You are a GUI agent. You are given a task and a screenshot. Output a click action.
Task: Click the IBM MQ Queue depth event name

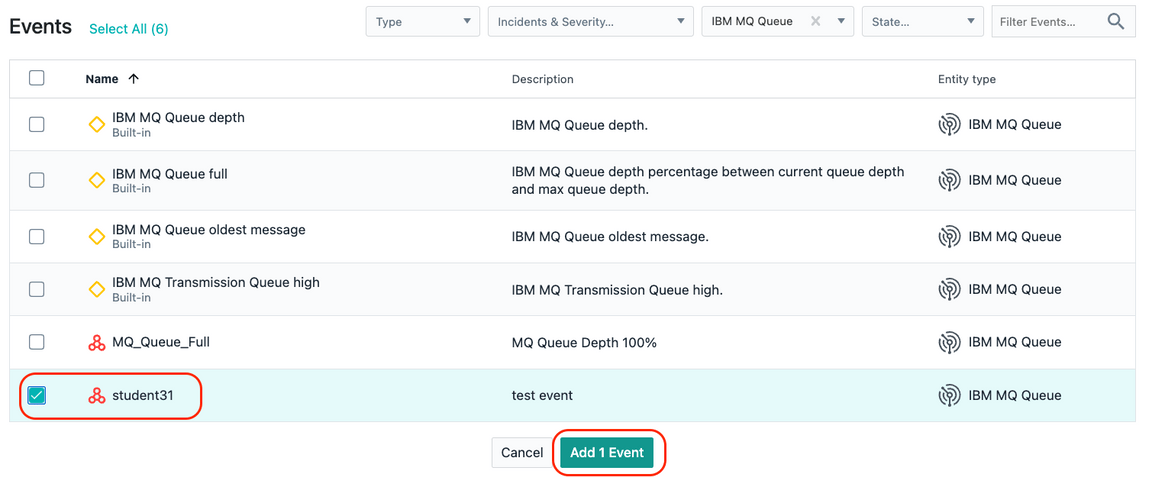pyautogui.click(x=179, y=117)
